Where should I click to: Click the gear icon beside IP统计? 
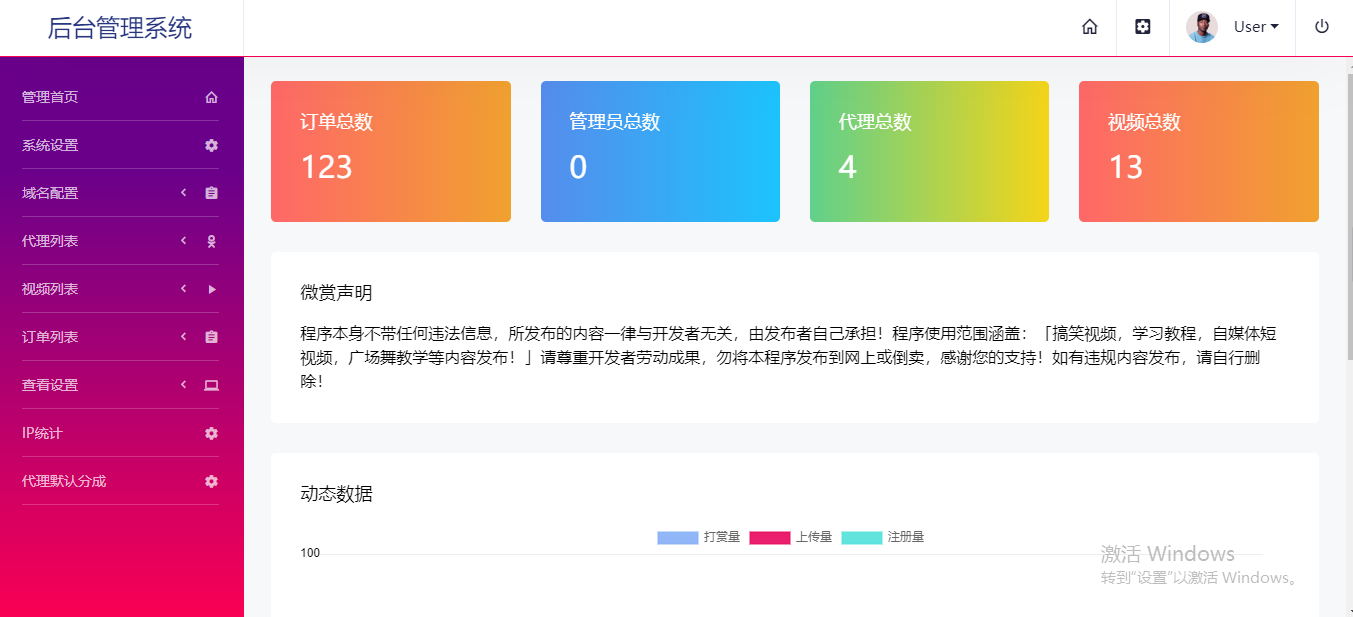(x=210, y=433)
